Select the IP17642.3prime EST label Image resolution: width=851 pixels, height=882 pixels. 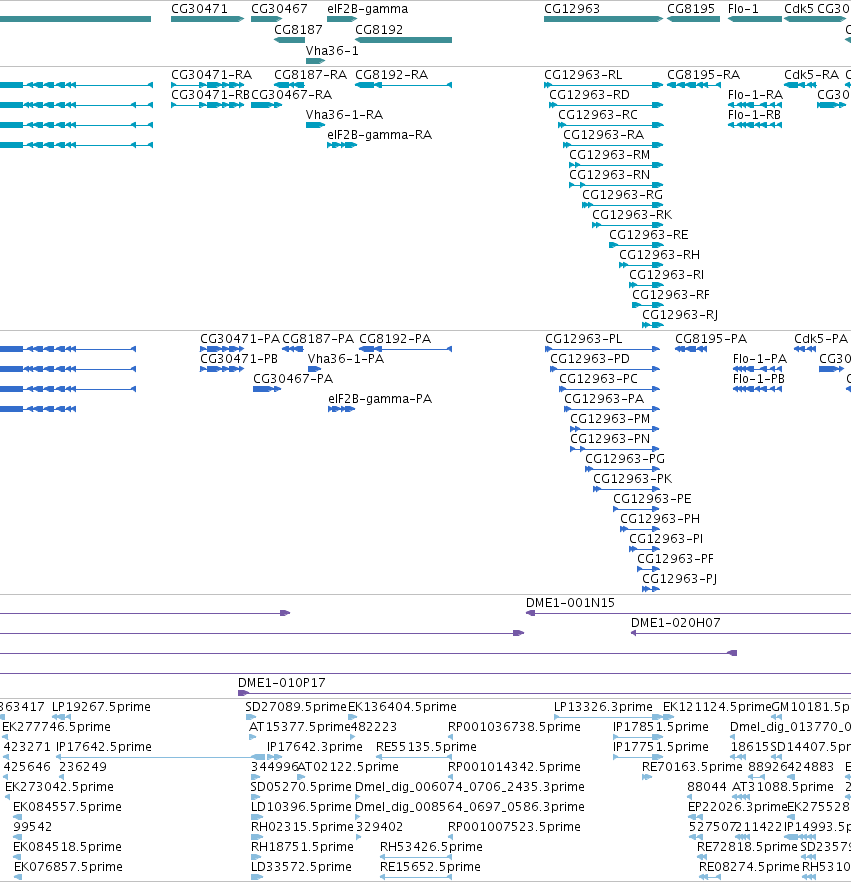coord(314,747)
